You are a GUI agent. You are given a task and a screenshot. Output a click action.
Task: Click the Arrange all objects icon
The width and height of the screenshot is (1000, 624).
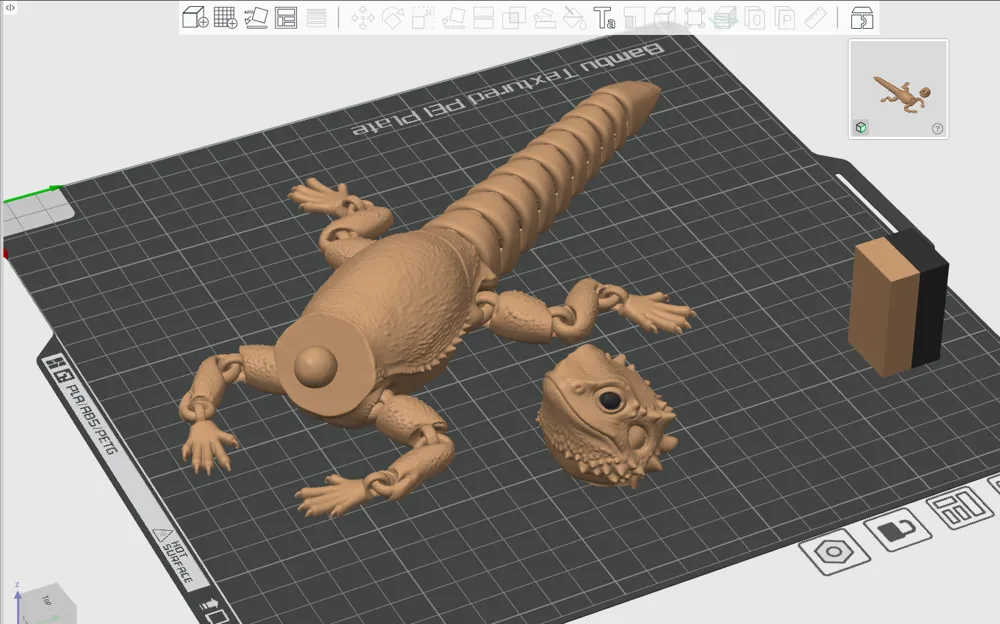[286, 18]
